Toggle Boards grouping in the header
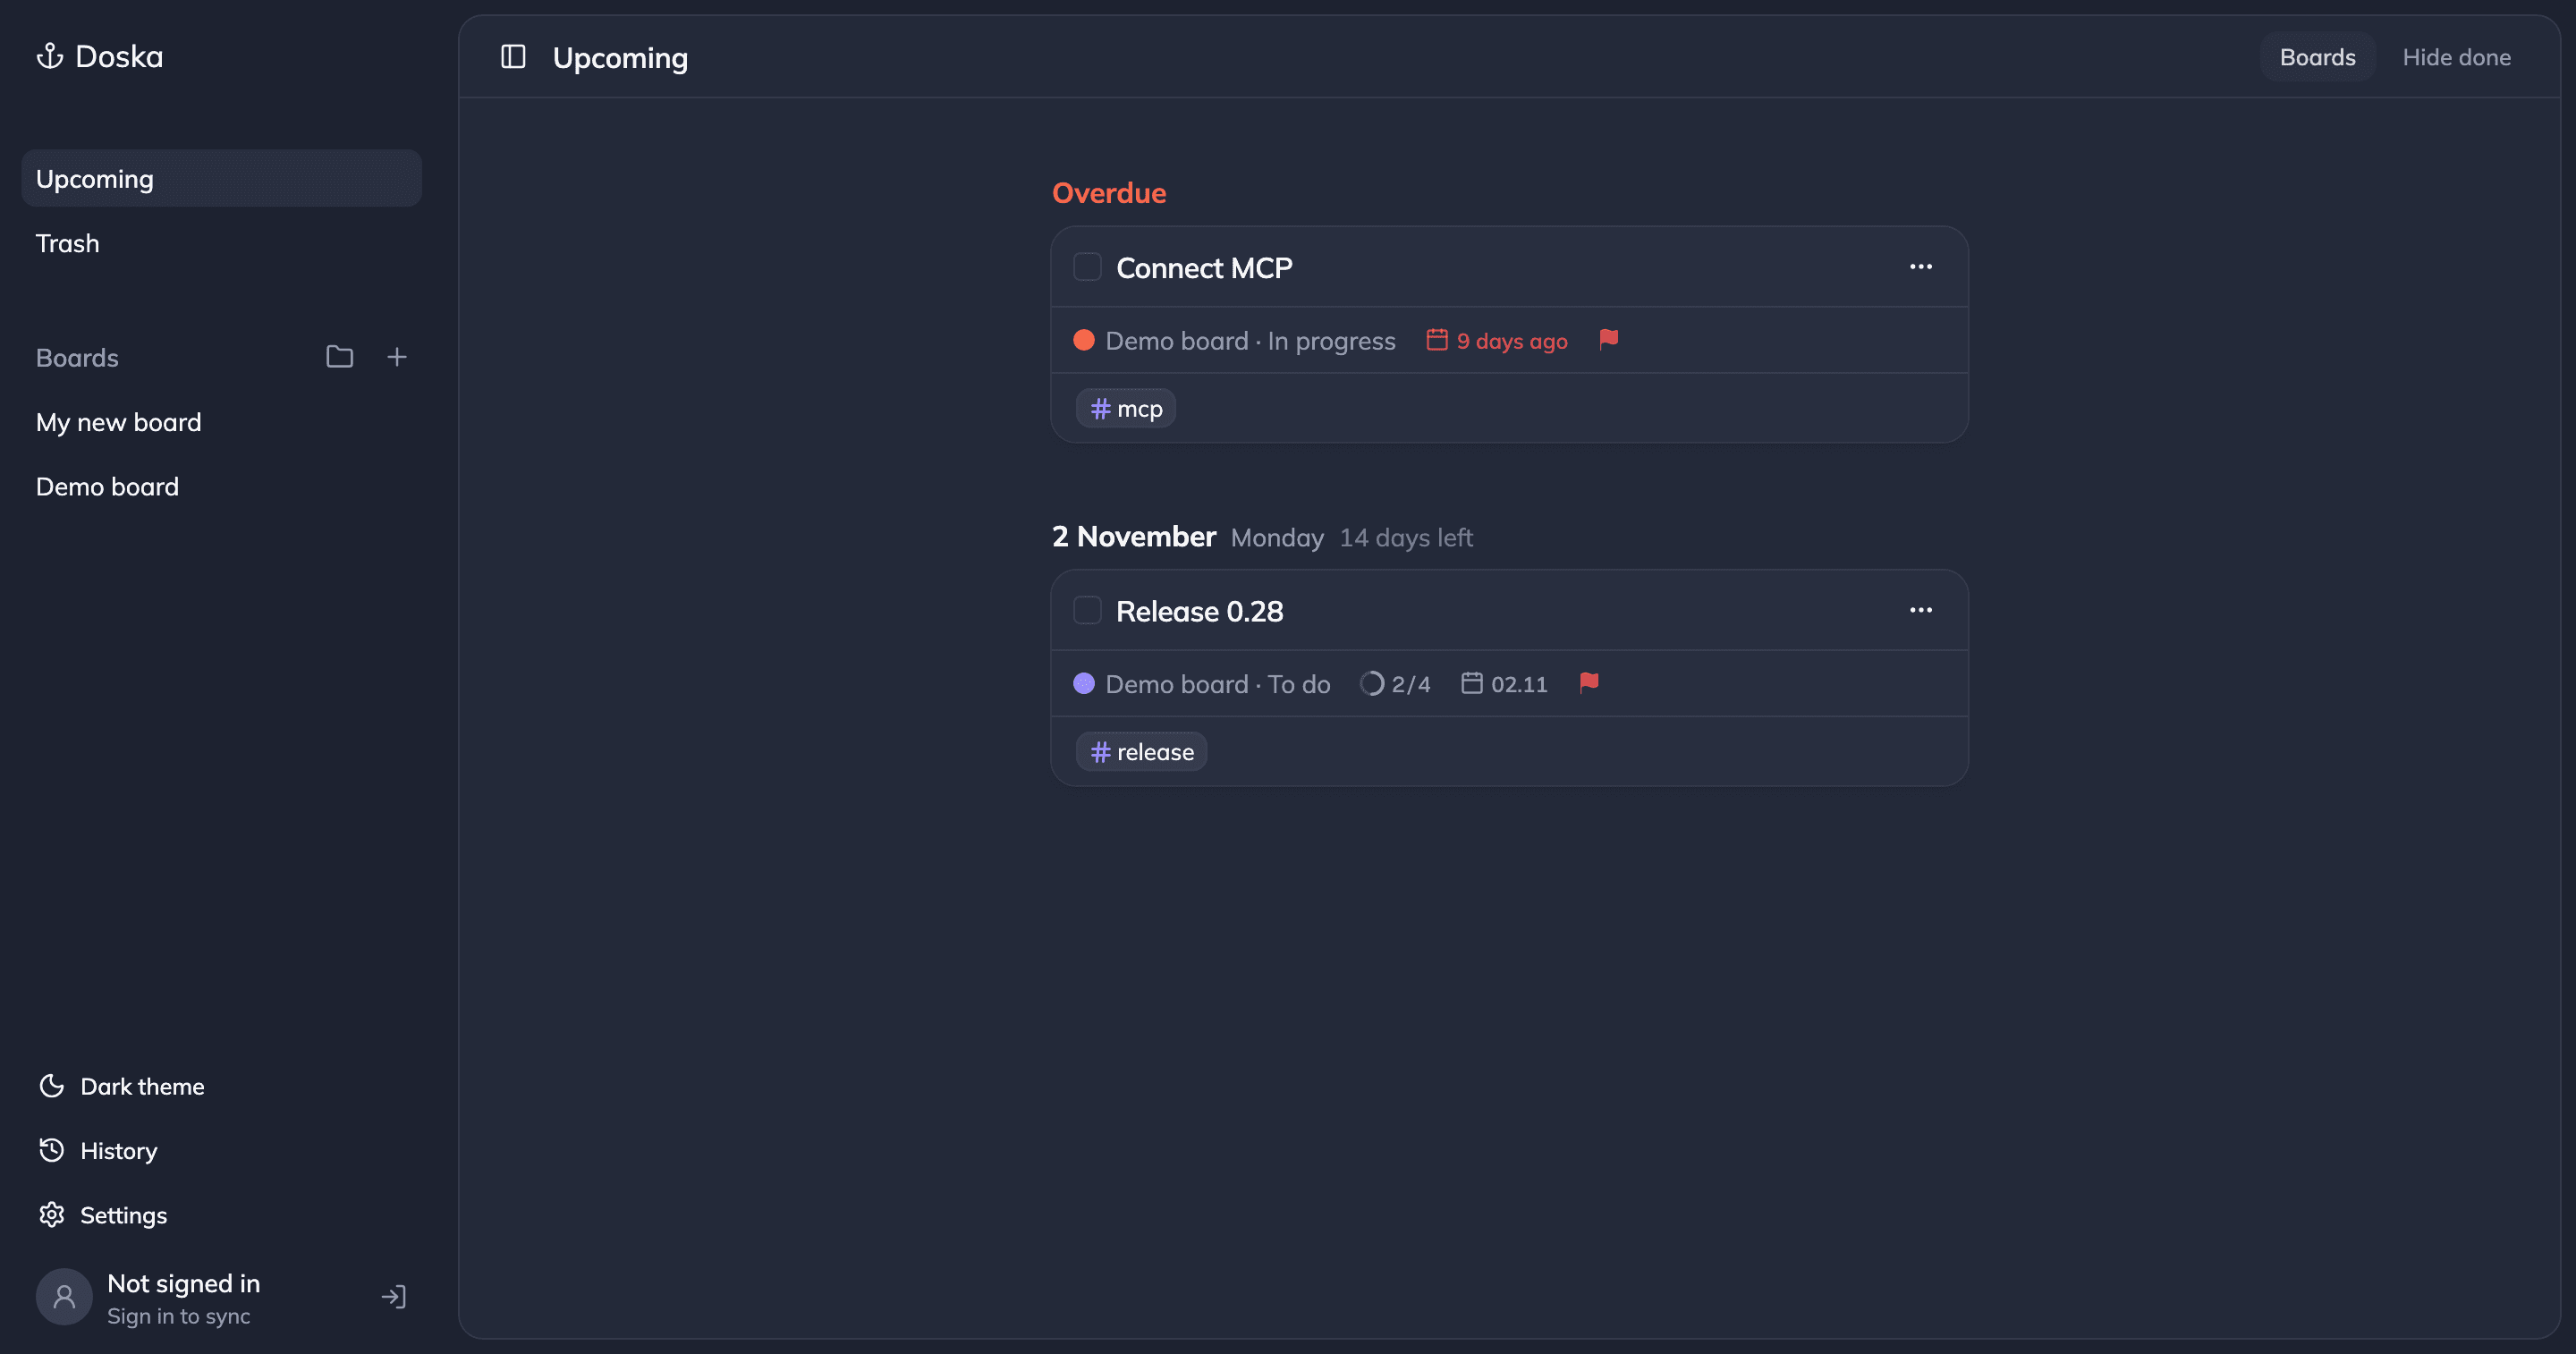This screenshot has width=2576, height=1354. point(2317,57)
